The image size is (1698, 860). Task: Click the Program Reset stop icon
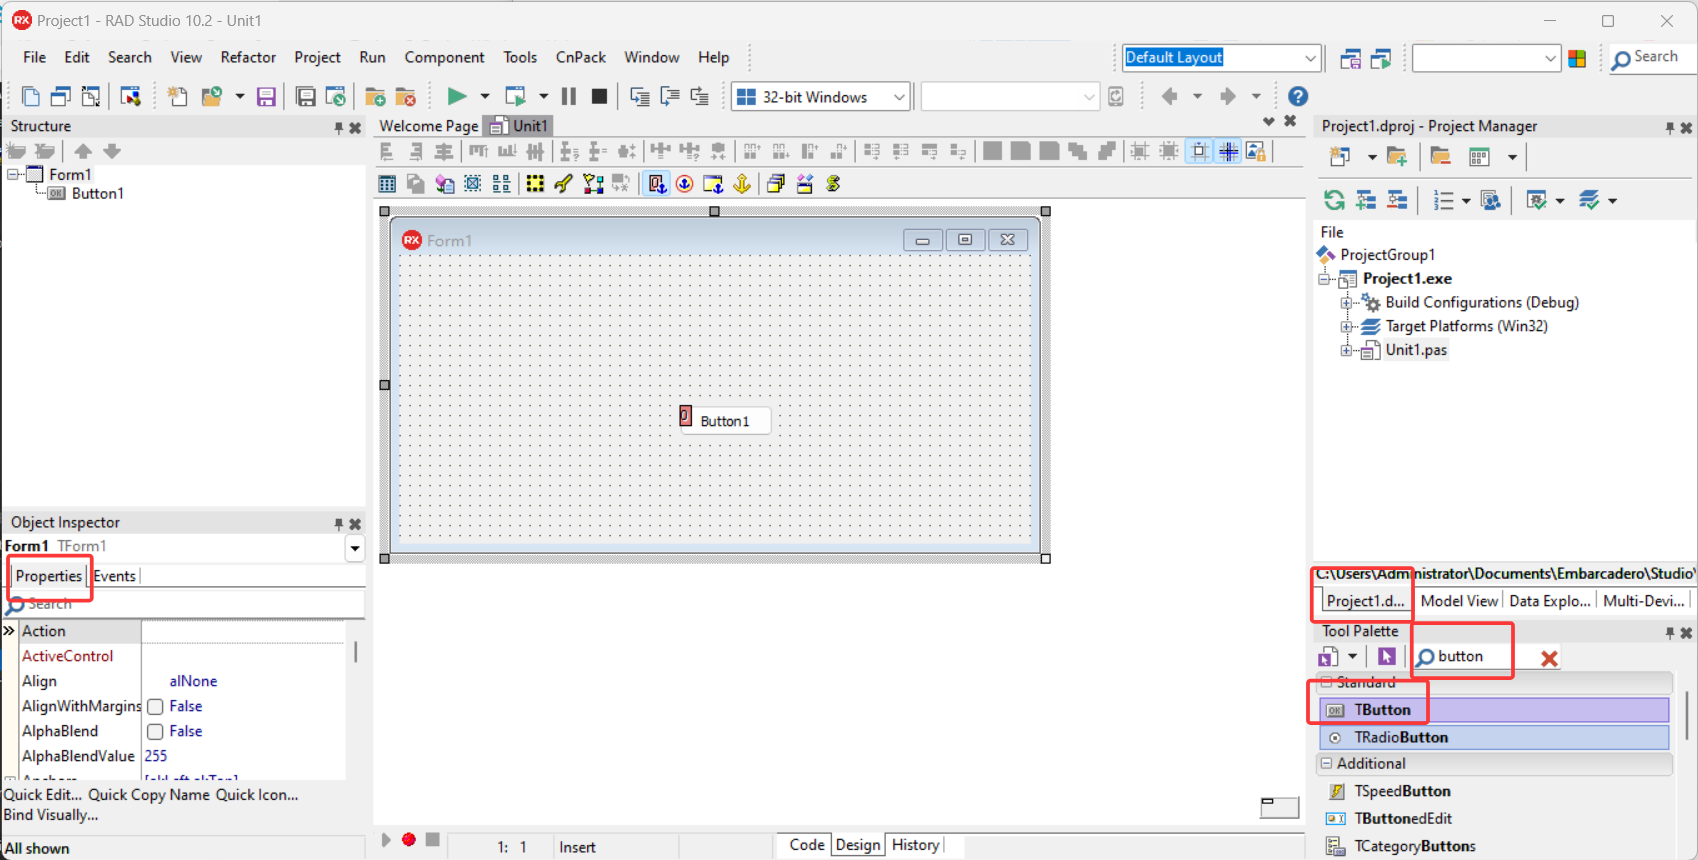point(599,96)
